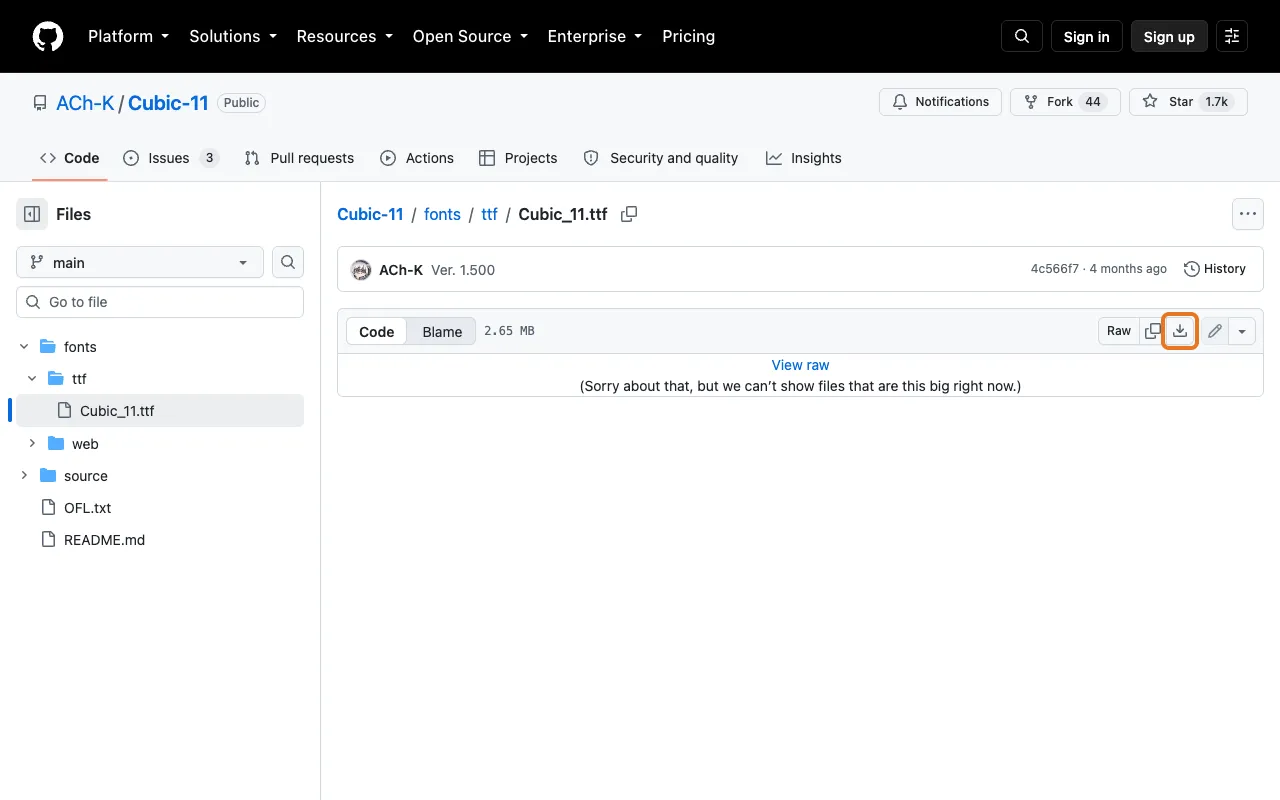The height and width of the screenshot is (800, 1280).
Task: Click the GitHub logo icon
Action: 48,36
